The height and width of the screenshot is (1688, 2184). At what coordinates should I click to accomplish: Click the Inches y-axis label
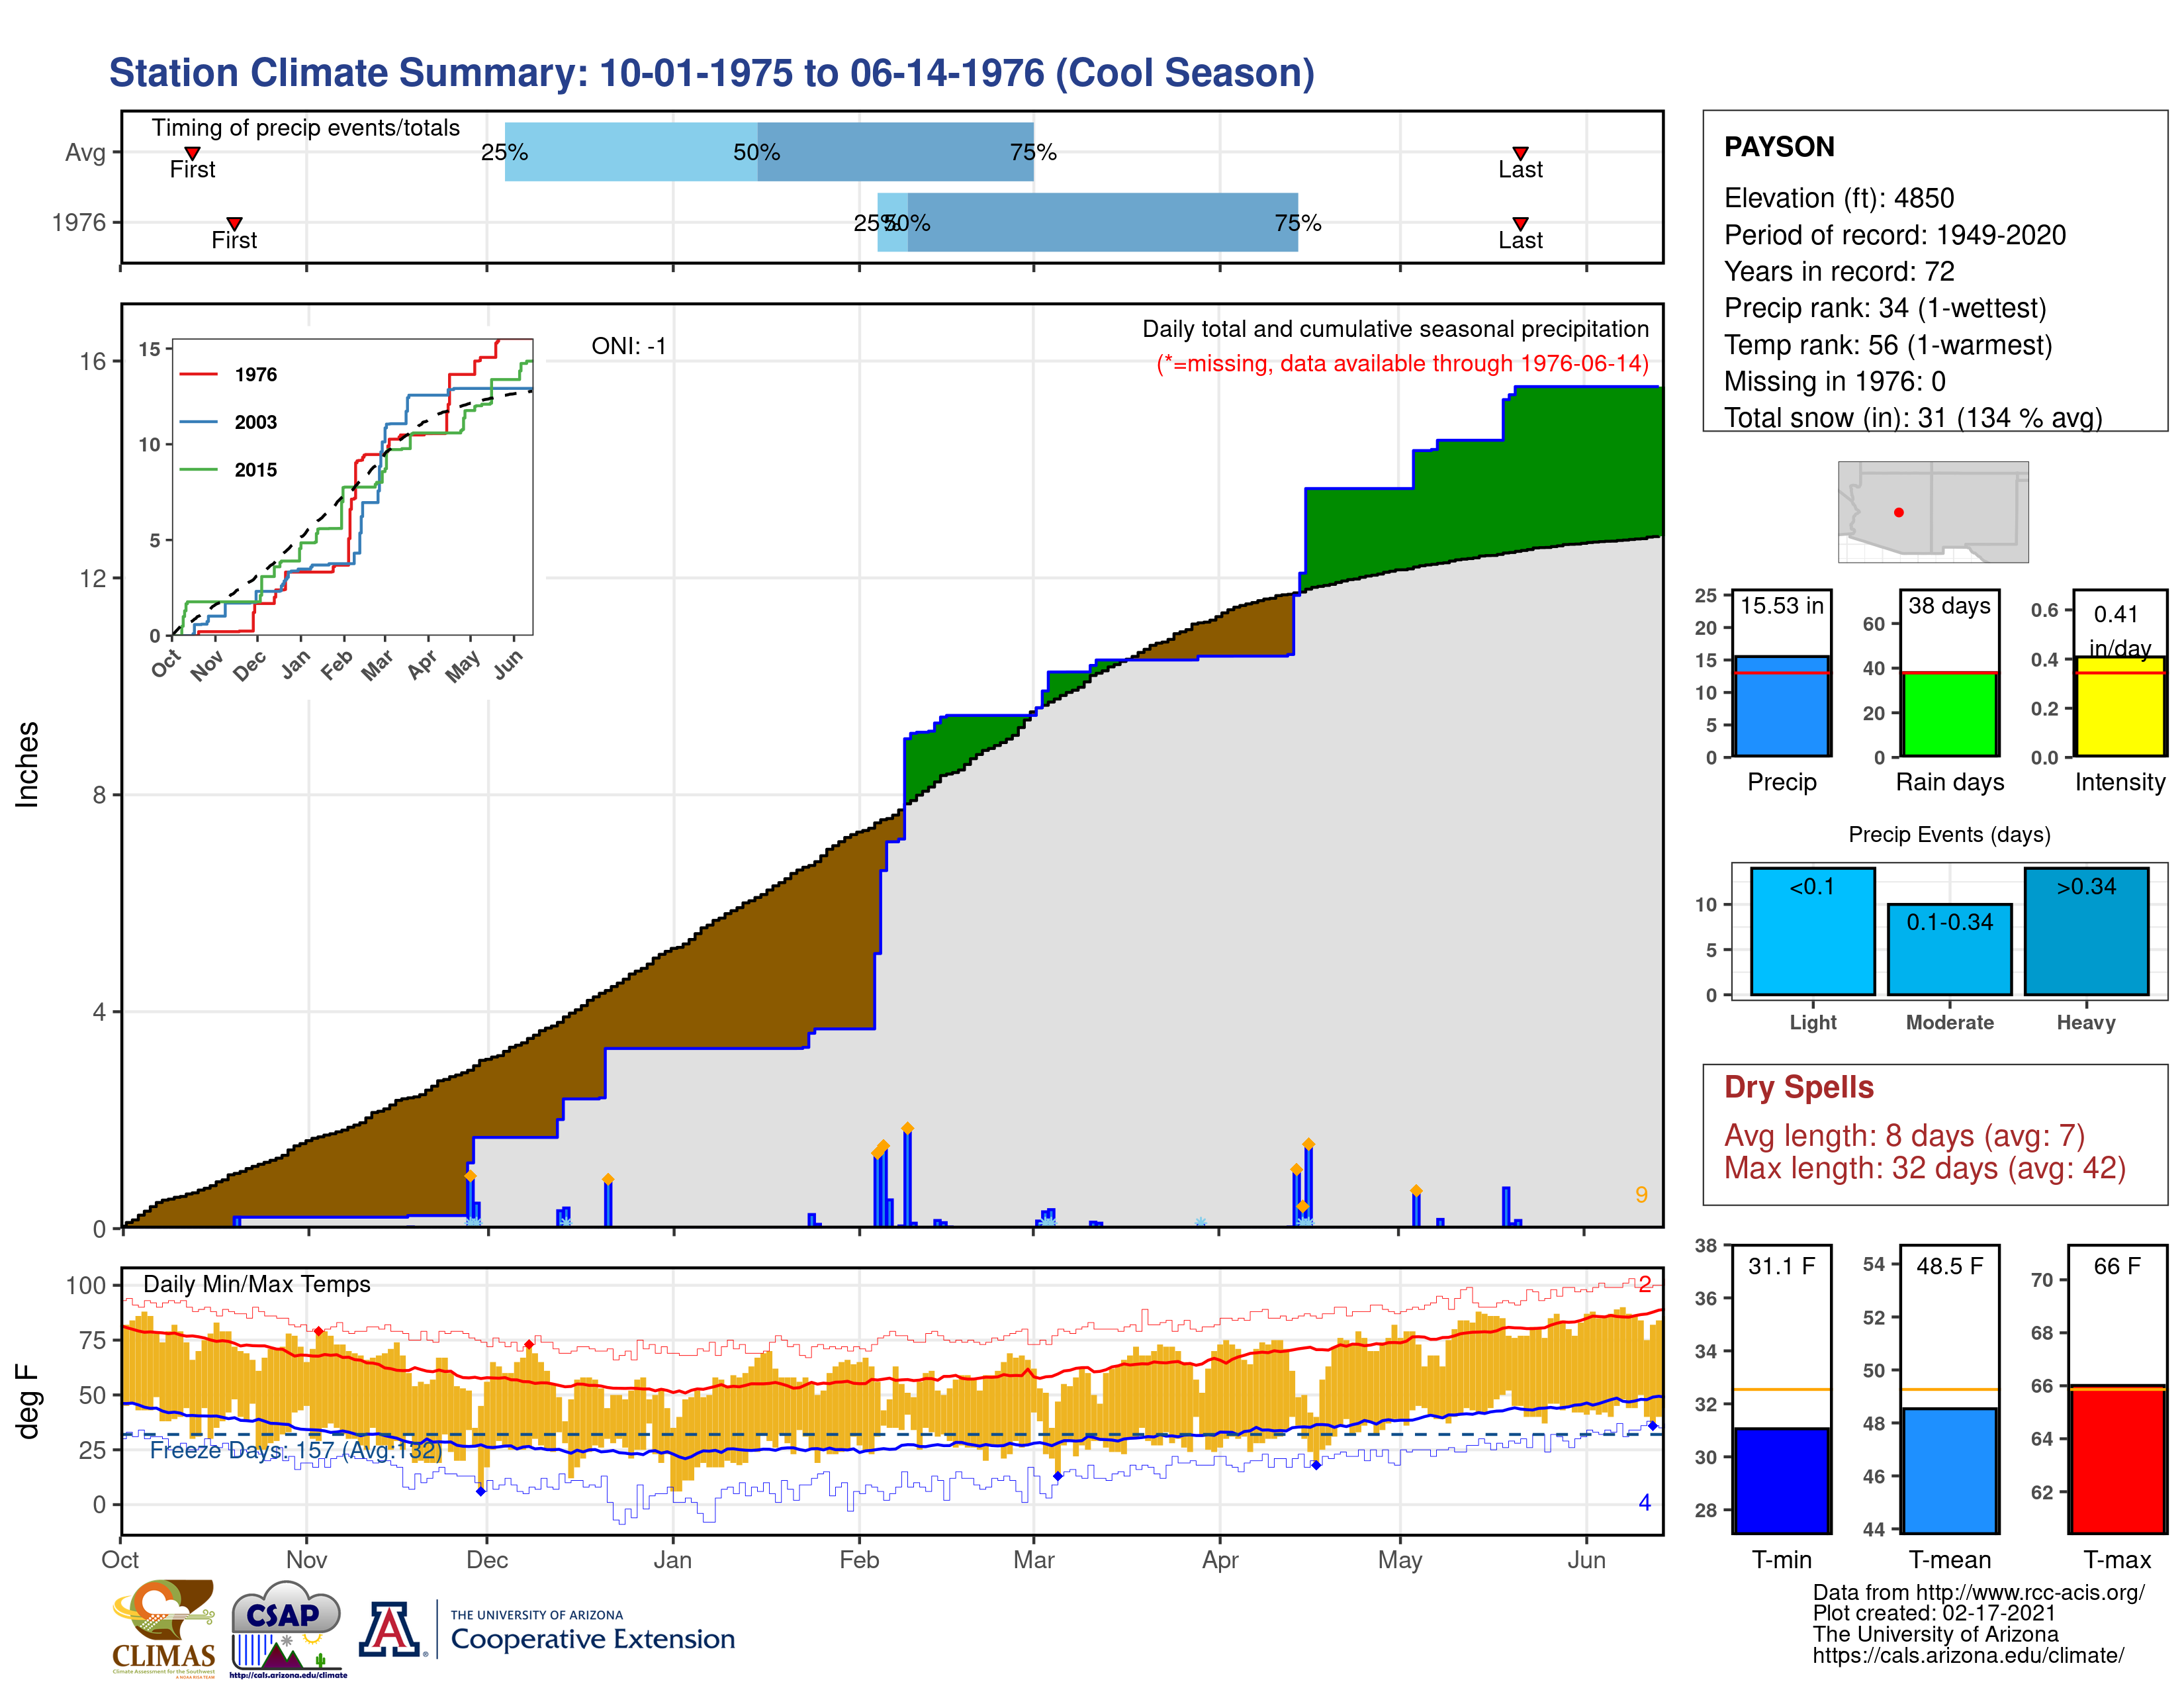tap(27, 764)
